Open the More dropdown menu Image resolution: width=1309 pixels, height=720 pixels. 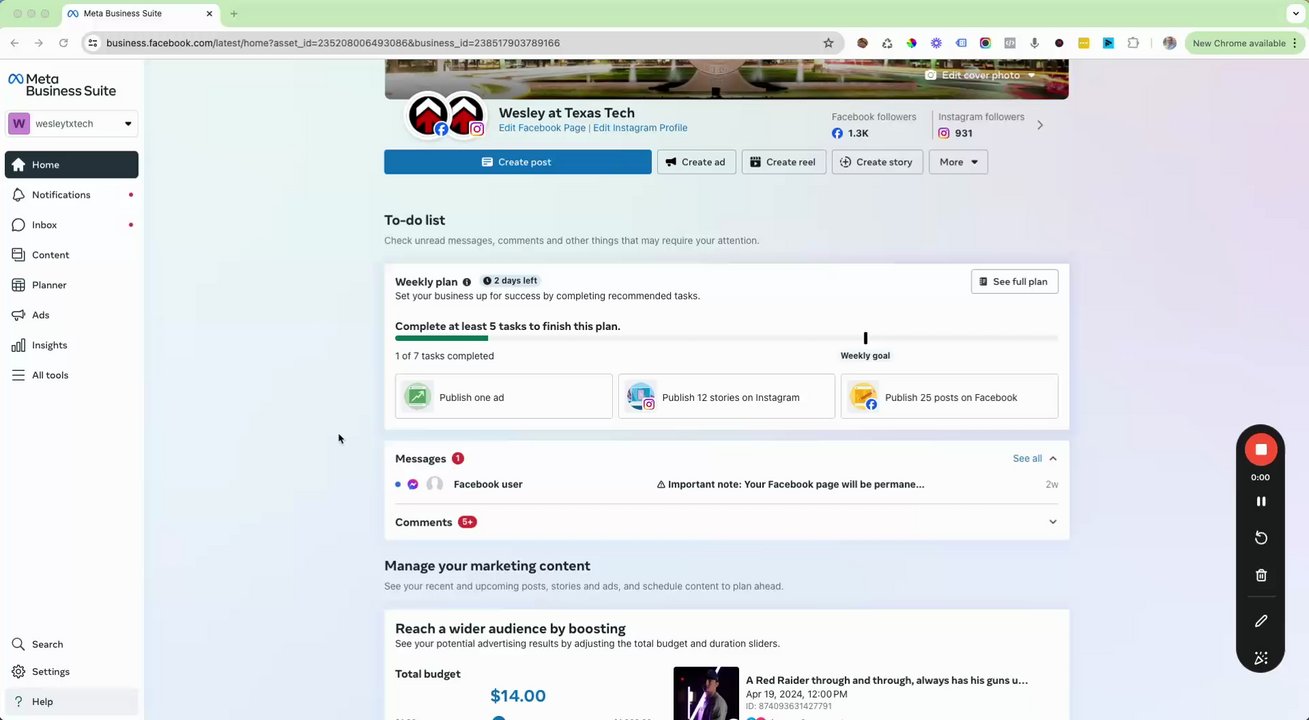click(x=958, y=162)
